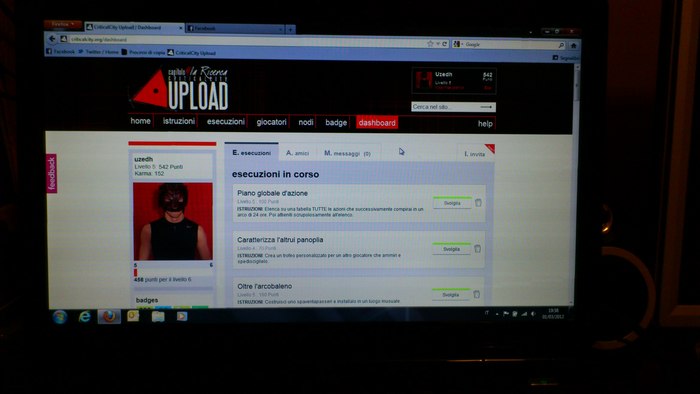The image size is (700, 394).
Task: Open badge in the navigation bar
Action: click(x=336, y=123)
